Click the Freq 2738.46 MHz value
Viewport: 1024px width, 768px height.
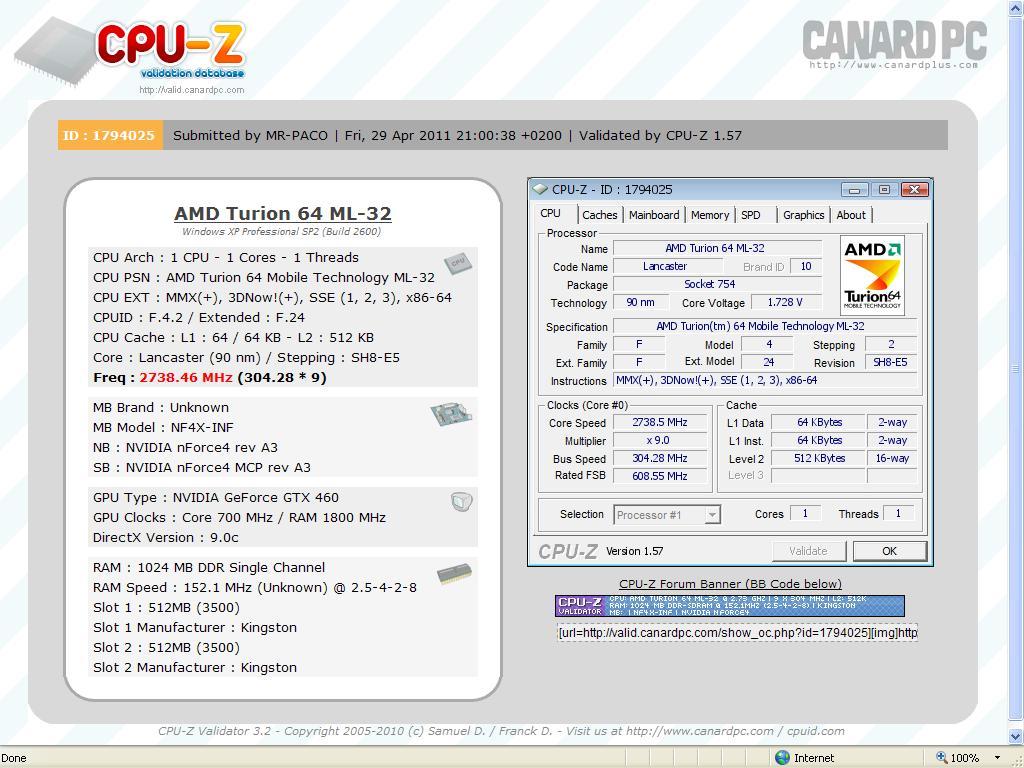186,377
